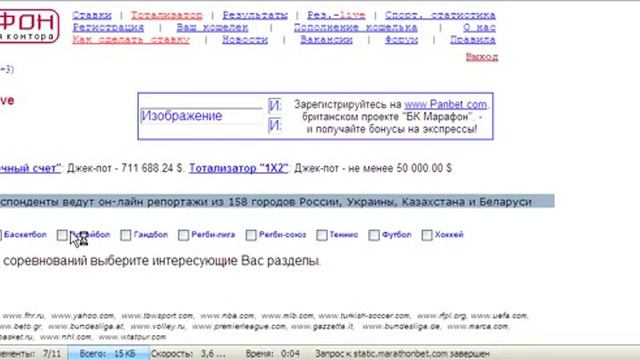
Task: Open the Тотализатор "1X2" link
Action: point(239,168)
